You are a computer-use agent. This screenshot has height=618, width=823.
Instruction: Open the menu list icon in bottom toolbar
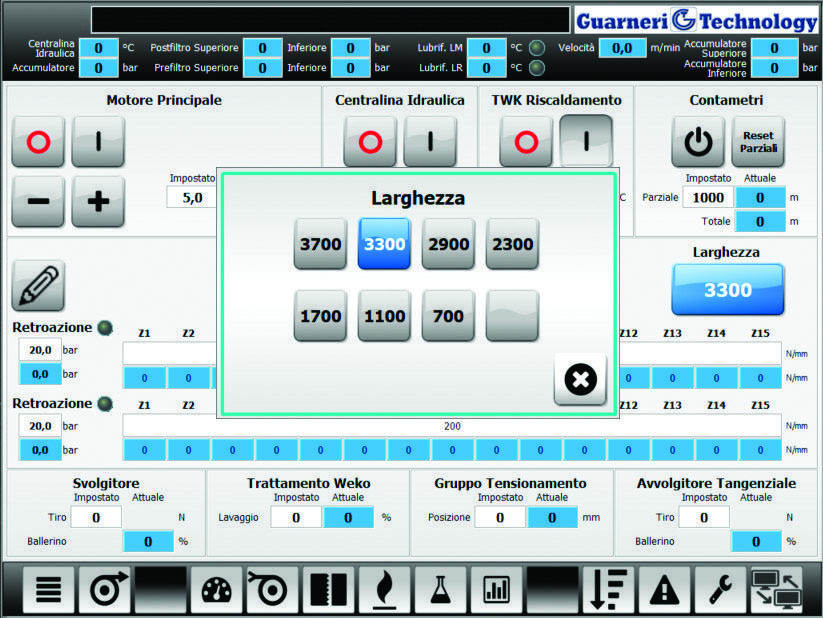pyautogui.click(x=48, y=589)
